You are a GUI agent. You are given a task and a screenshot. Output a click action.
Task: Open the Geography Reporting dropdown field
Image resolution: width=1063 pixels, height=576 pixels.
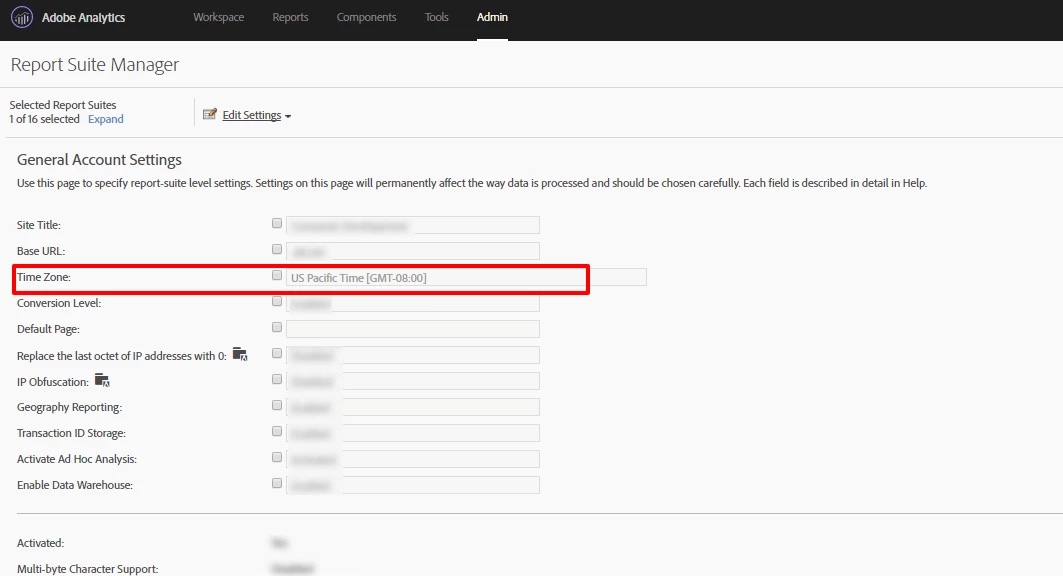point(413,407)
